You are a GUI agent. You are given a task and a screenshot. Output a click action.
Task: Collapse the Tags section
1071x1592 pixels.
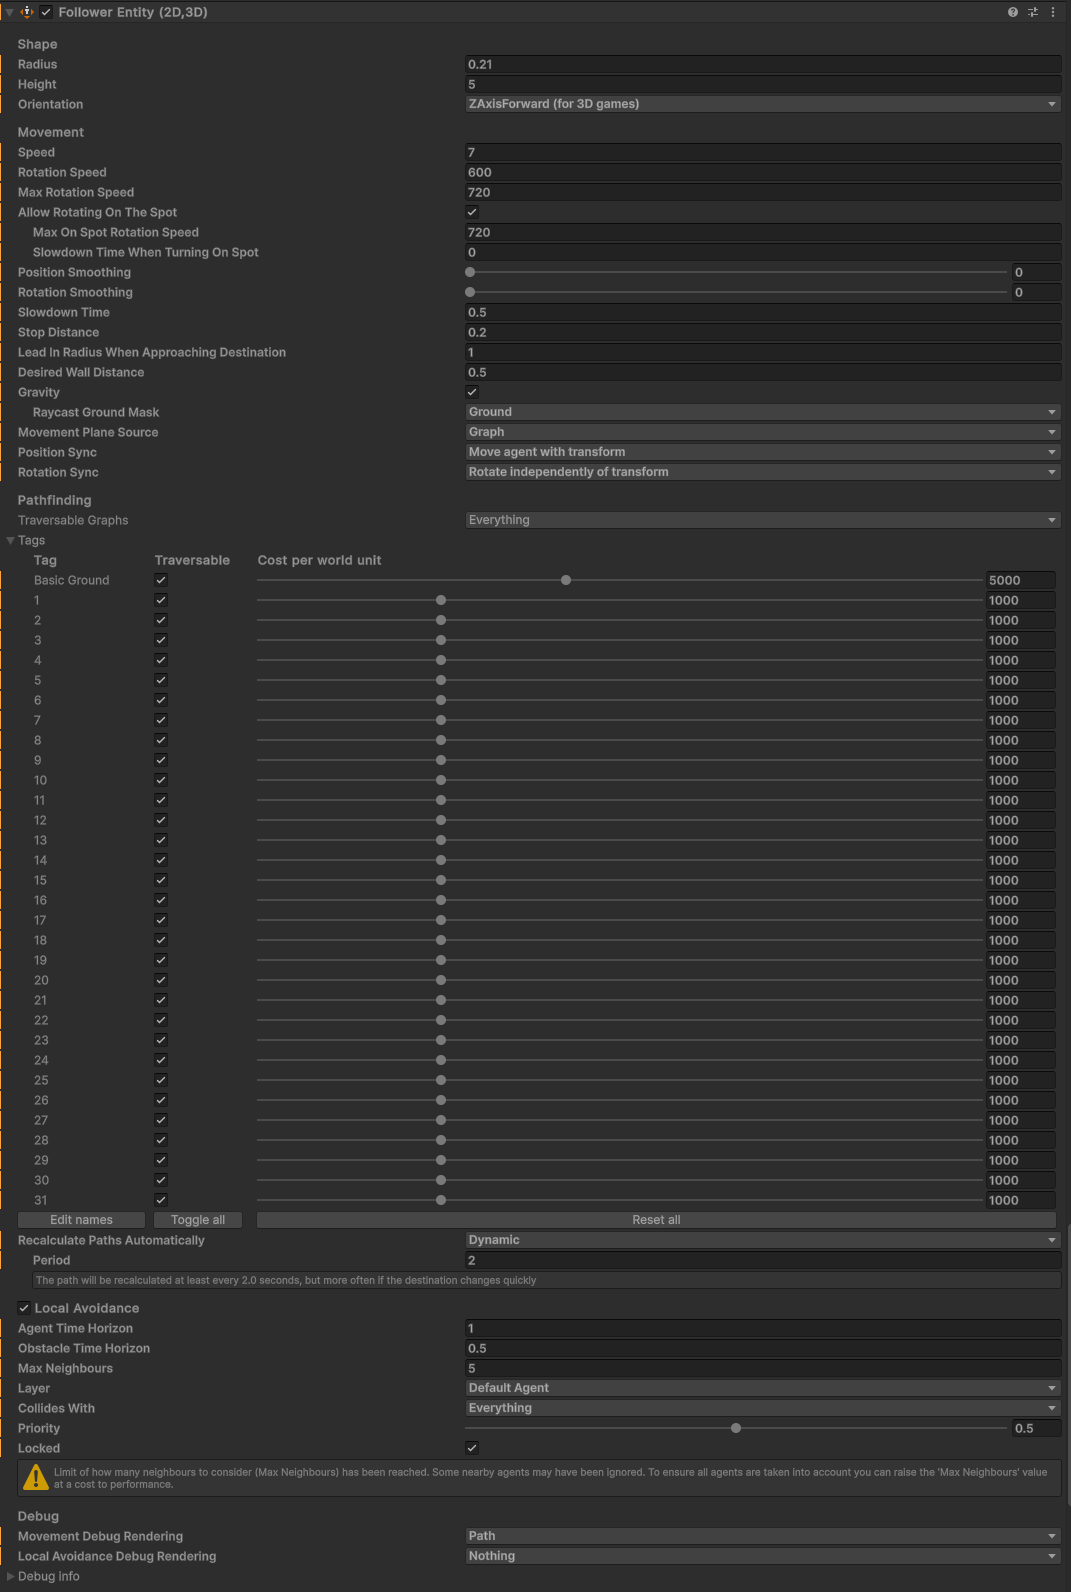point(11,540)
